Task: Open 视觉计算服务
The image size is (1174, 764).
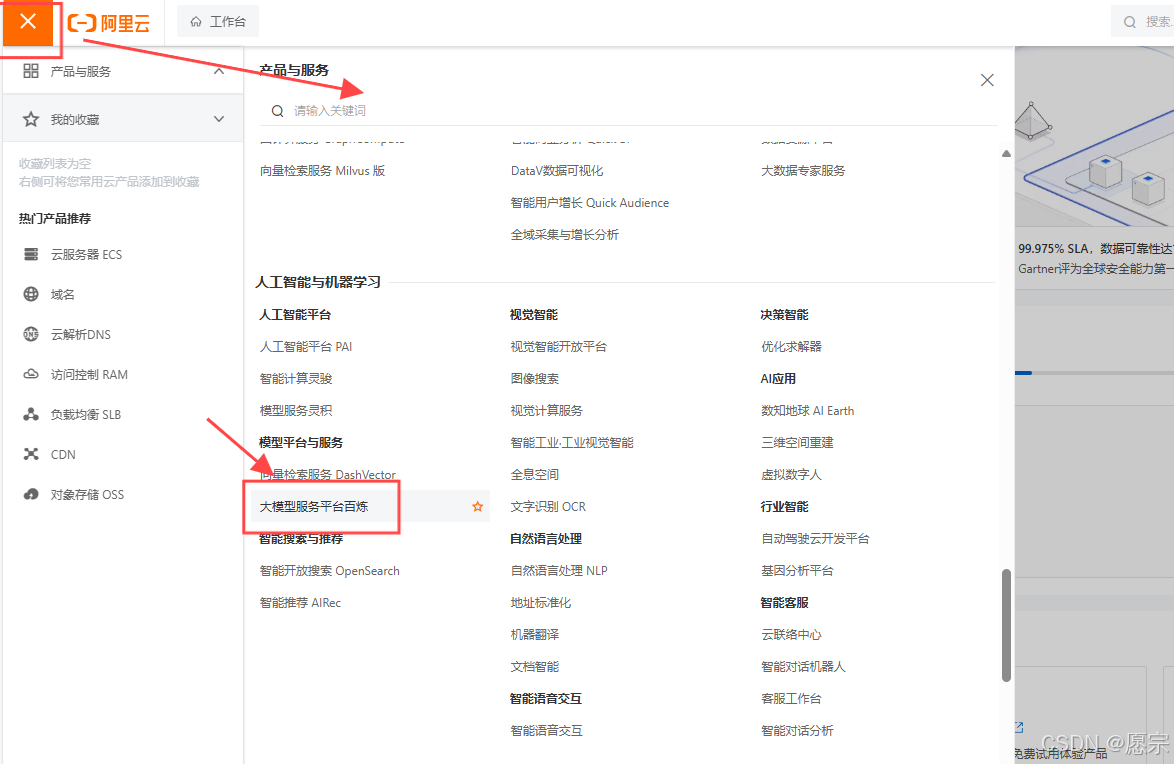Action: click(x=547, y=410)
